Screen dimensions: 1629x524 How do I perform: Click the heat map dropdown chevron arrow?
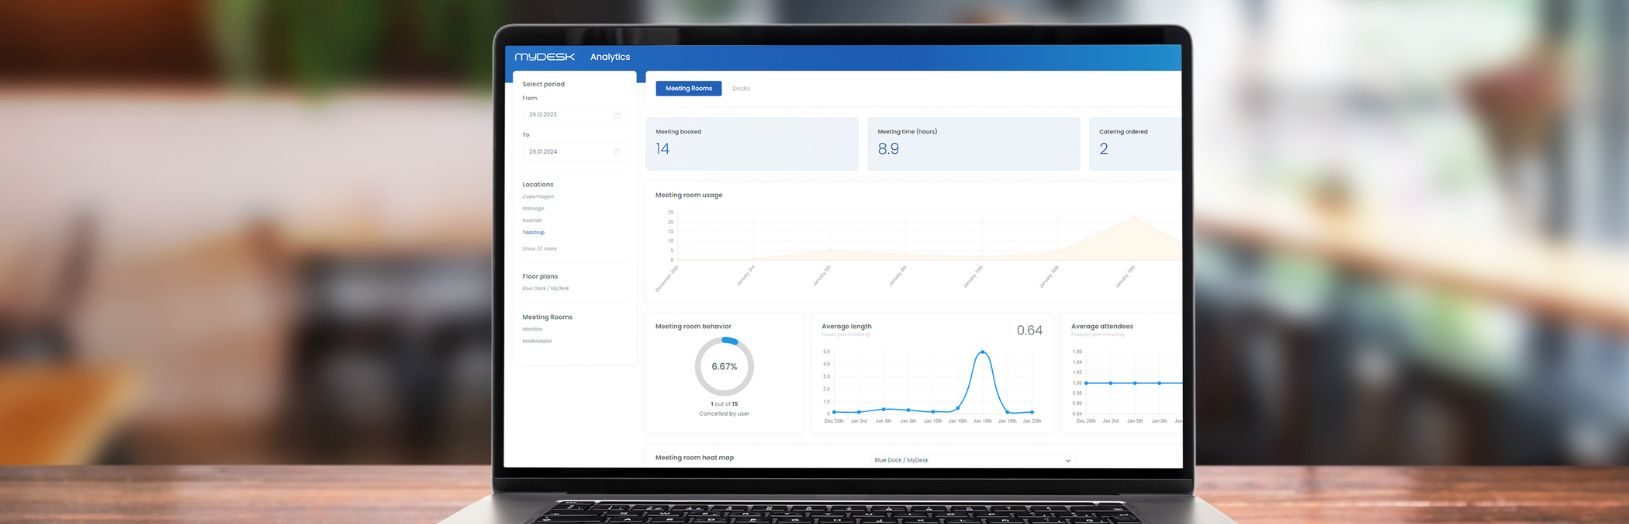click(1068, 461)
